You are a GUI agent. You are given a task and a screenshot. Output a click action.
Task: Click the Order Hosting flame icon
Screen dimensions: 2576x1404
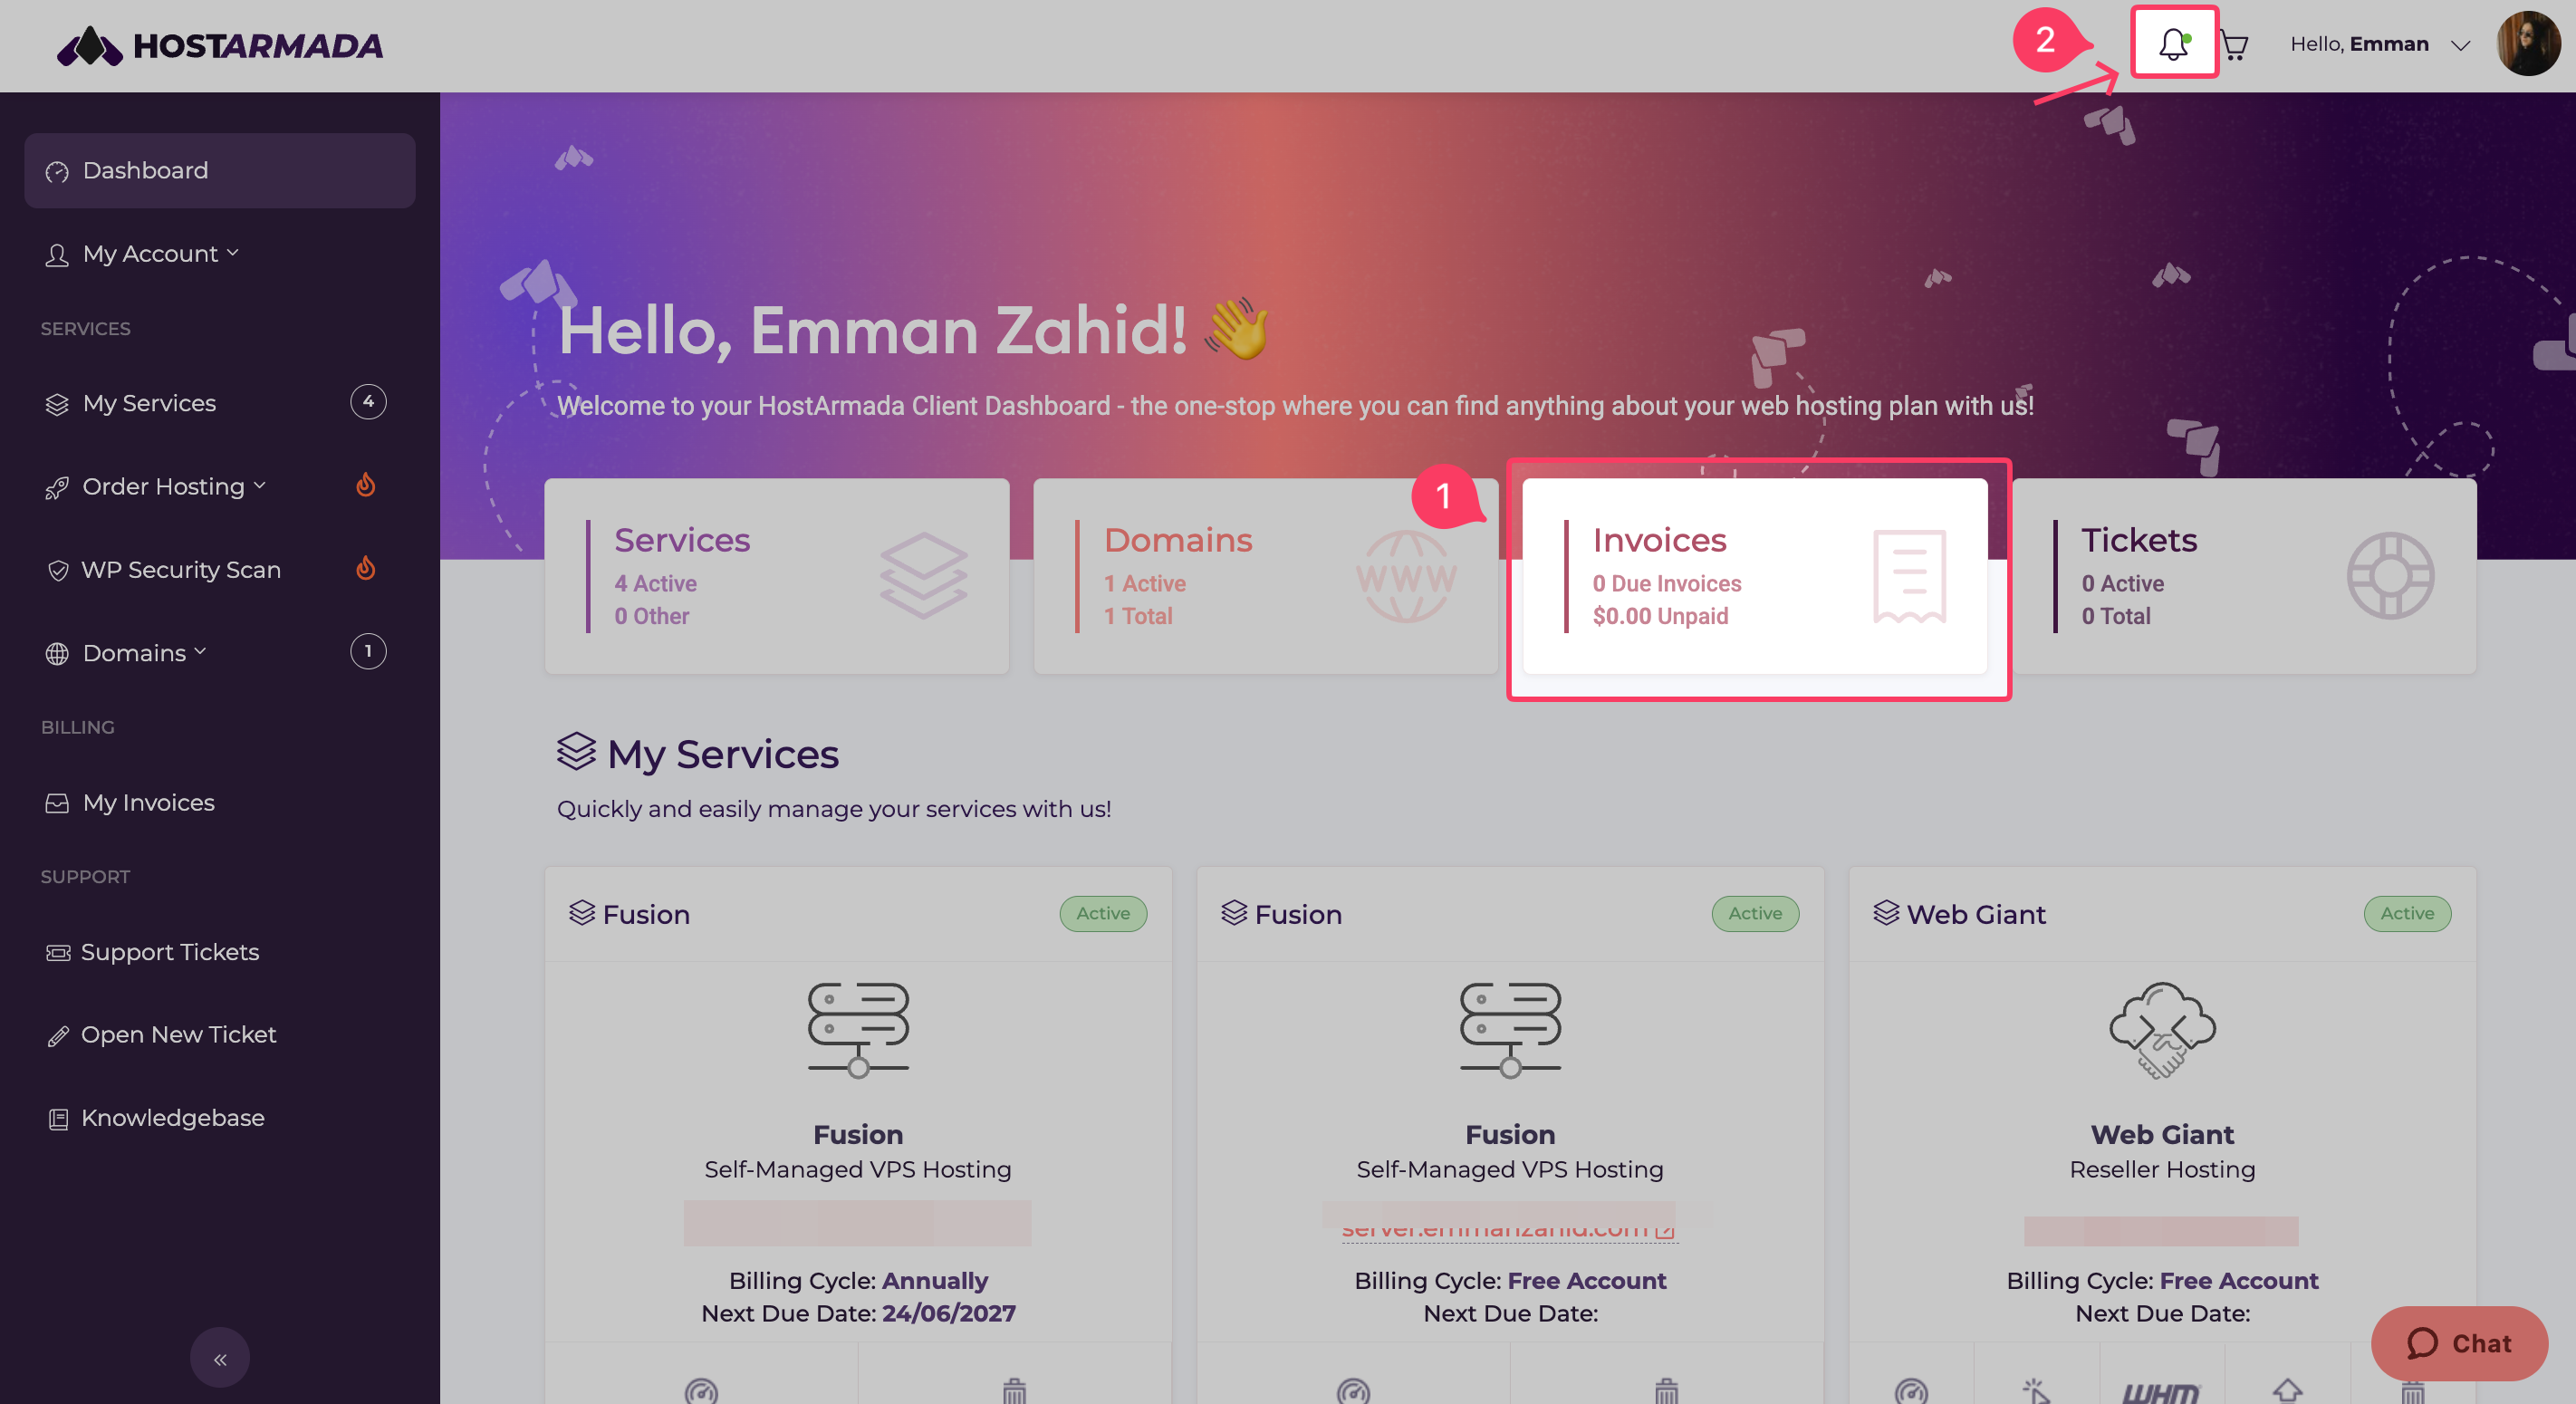366,486
